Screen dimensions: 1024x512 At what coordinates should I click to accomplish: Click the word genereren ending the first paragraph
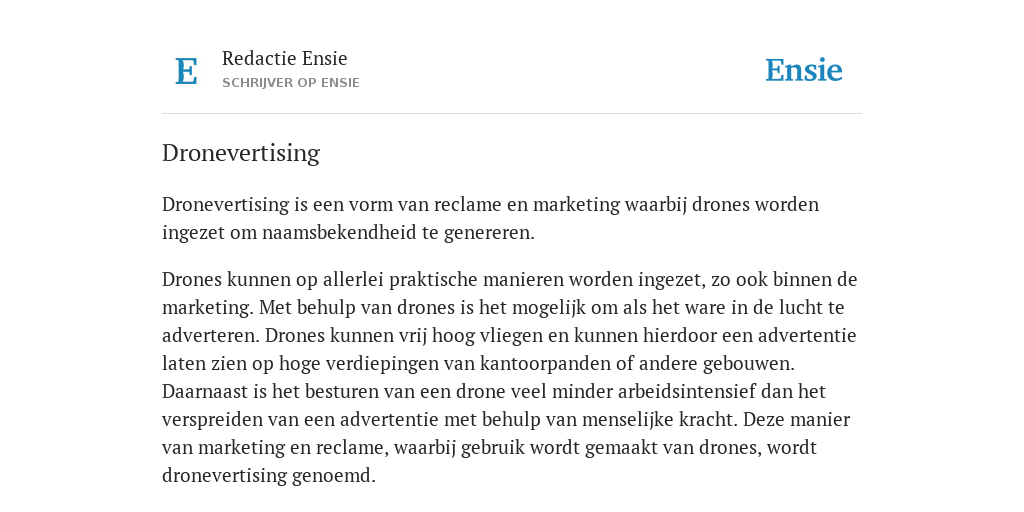489,234
